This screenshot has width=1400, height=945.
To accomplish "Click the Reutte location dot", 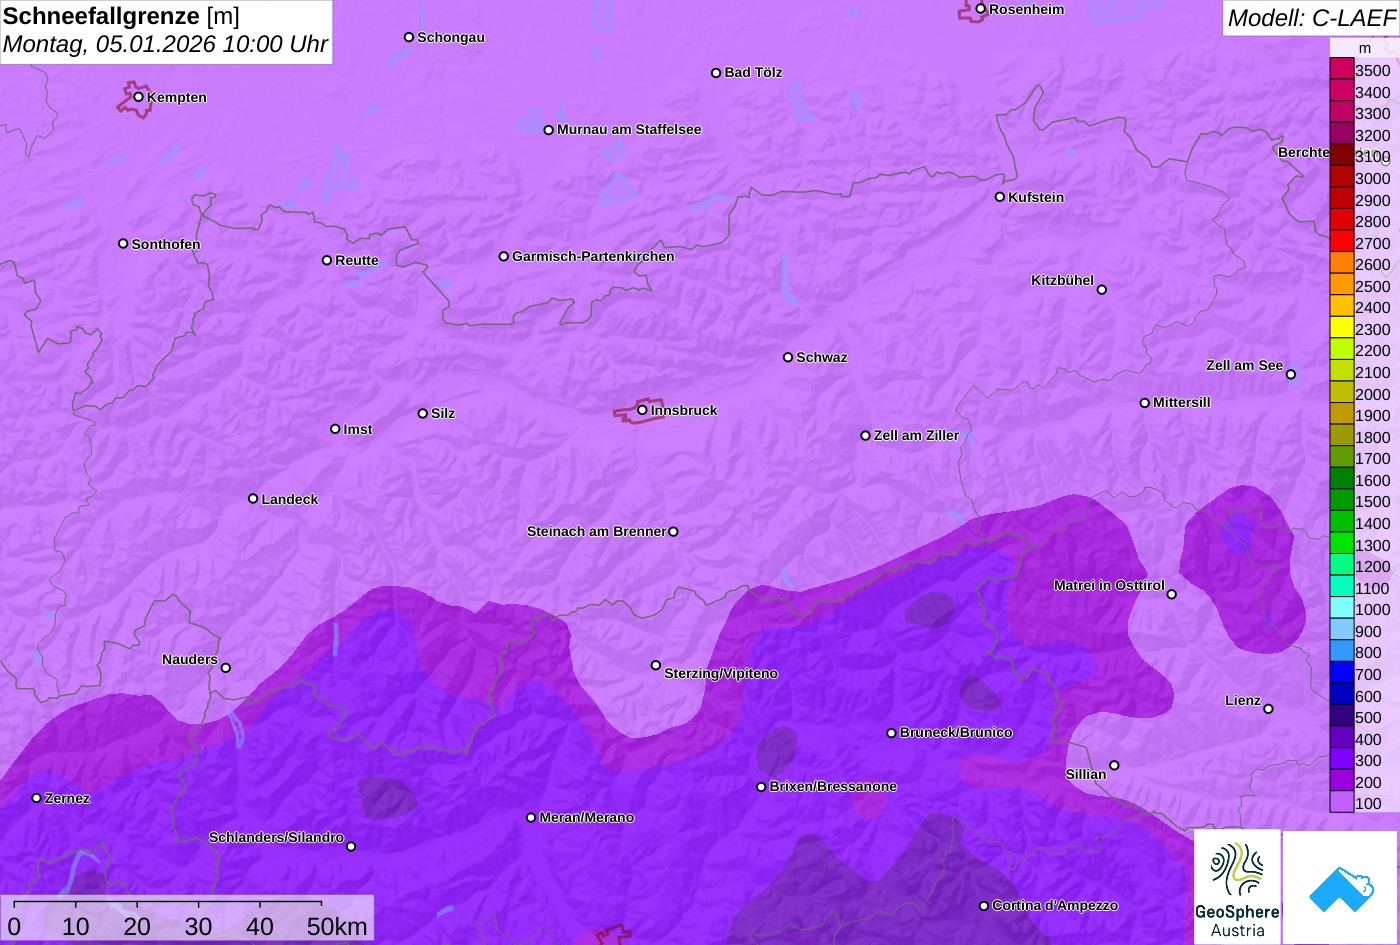I will (327, 260).
